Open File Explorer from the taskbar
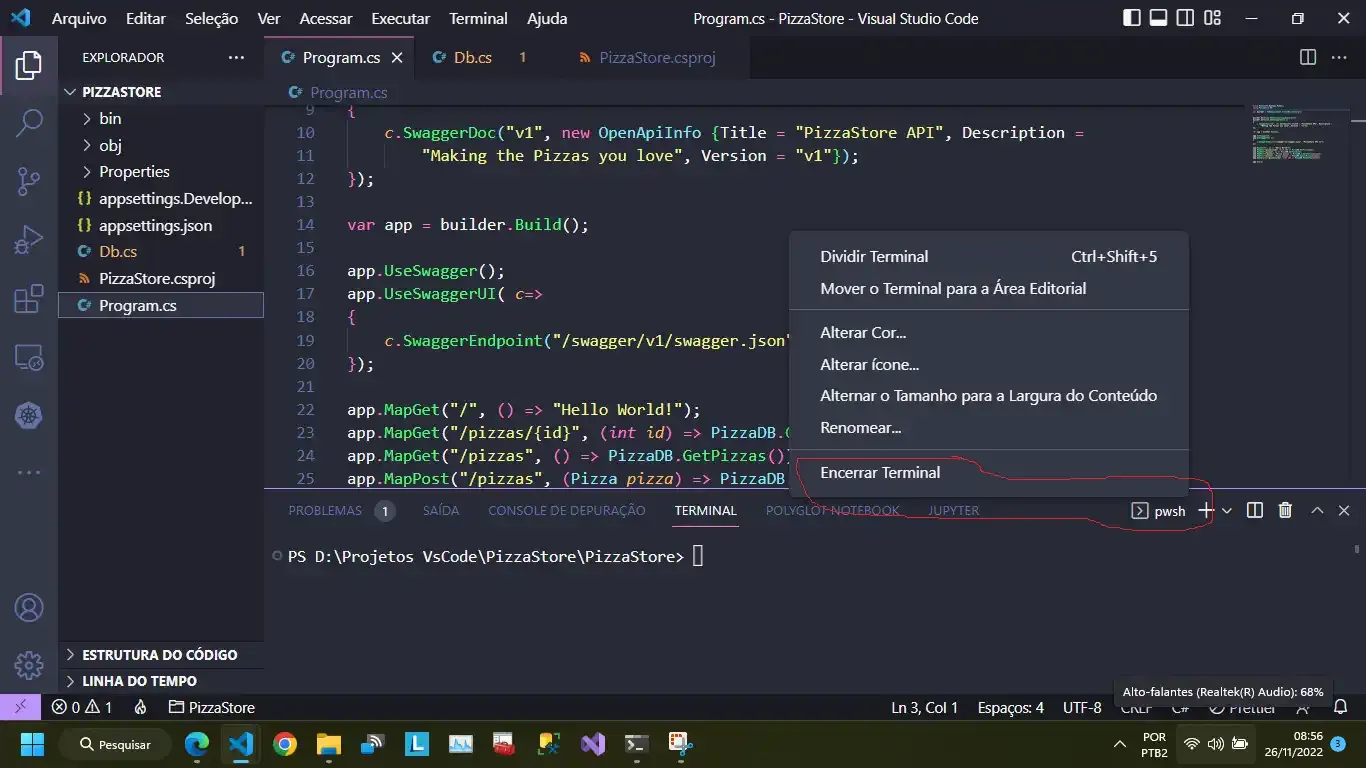 point(329,744)
